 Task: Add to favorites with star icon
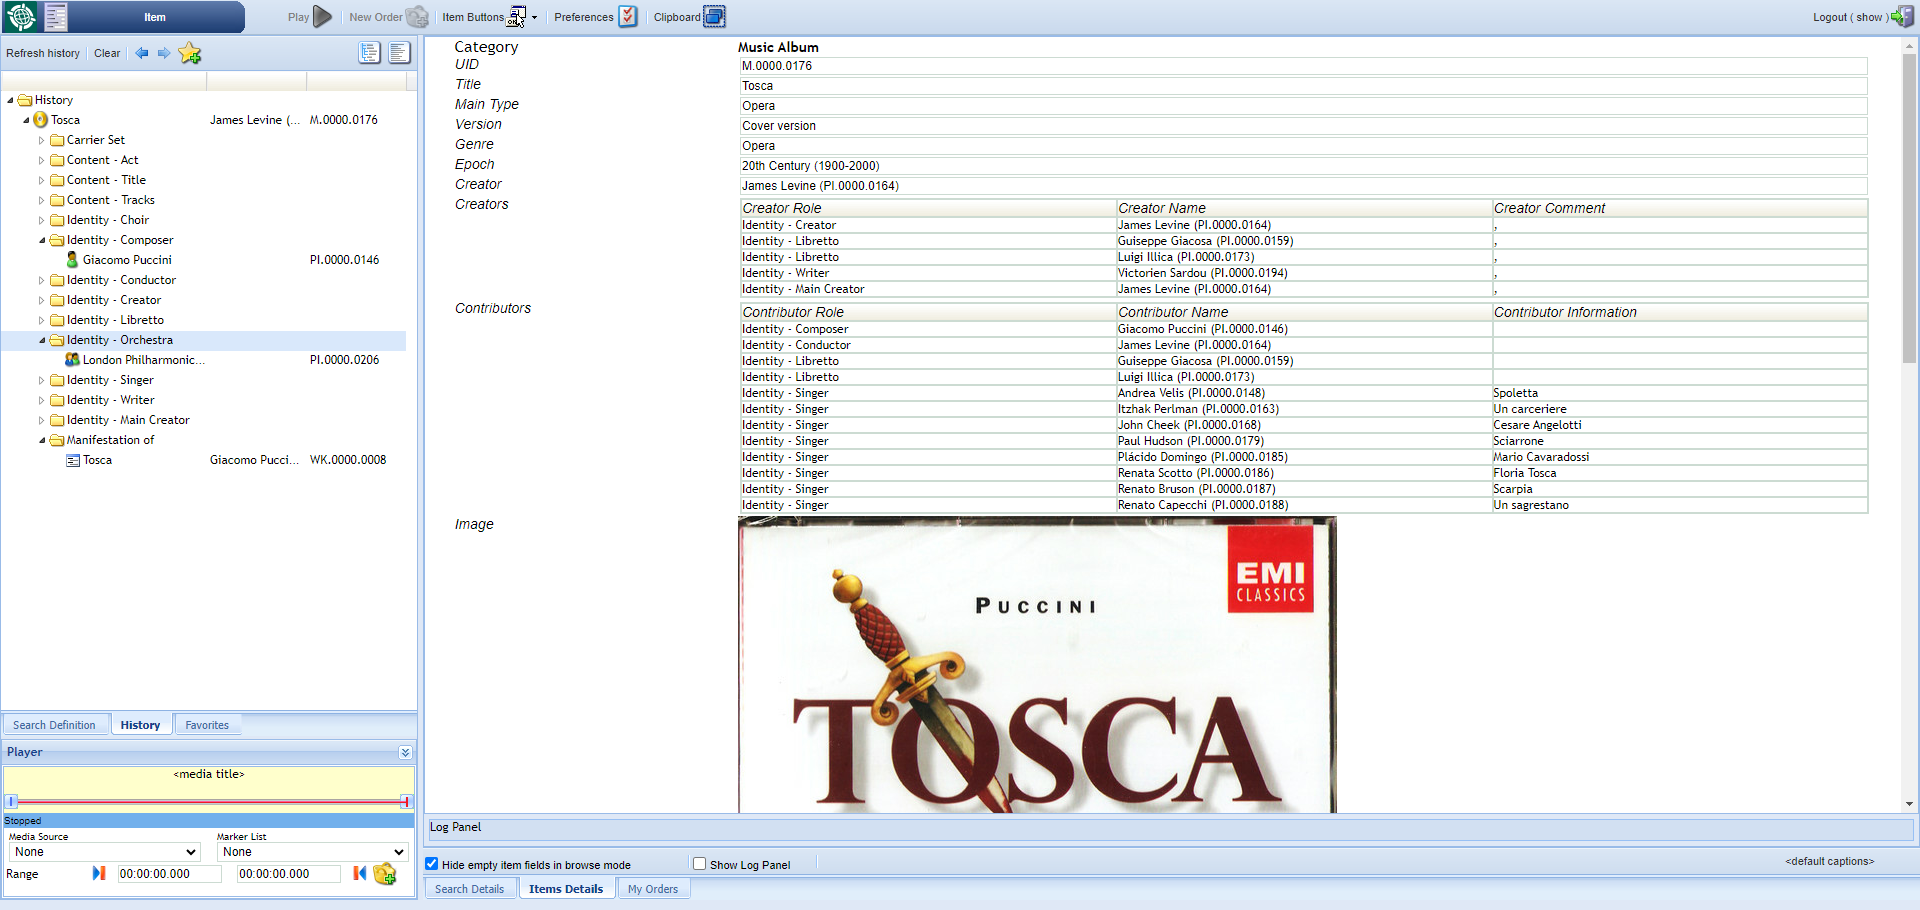pos(190,54)
